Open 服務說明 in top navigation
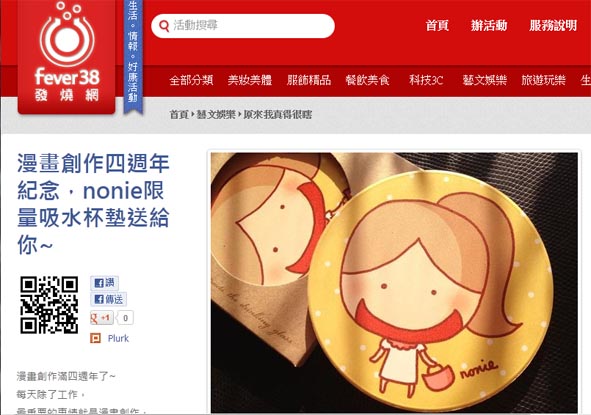 point(553,25)
